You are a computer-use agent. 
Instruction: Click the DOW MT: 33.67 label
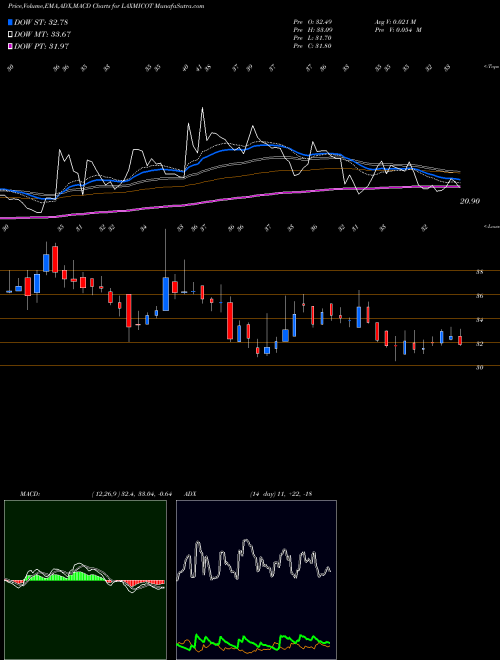coord(42,35)
